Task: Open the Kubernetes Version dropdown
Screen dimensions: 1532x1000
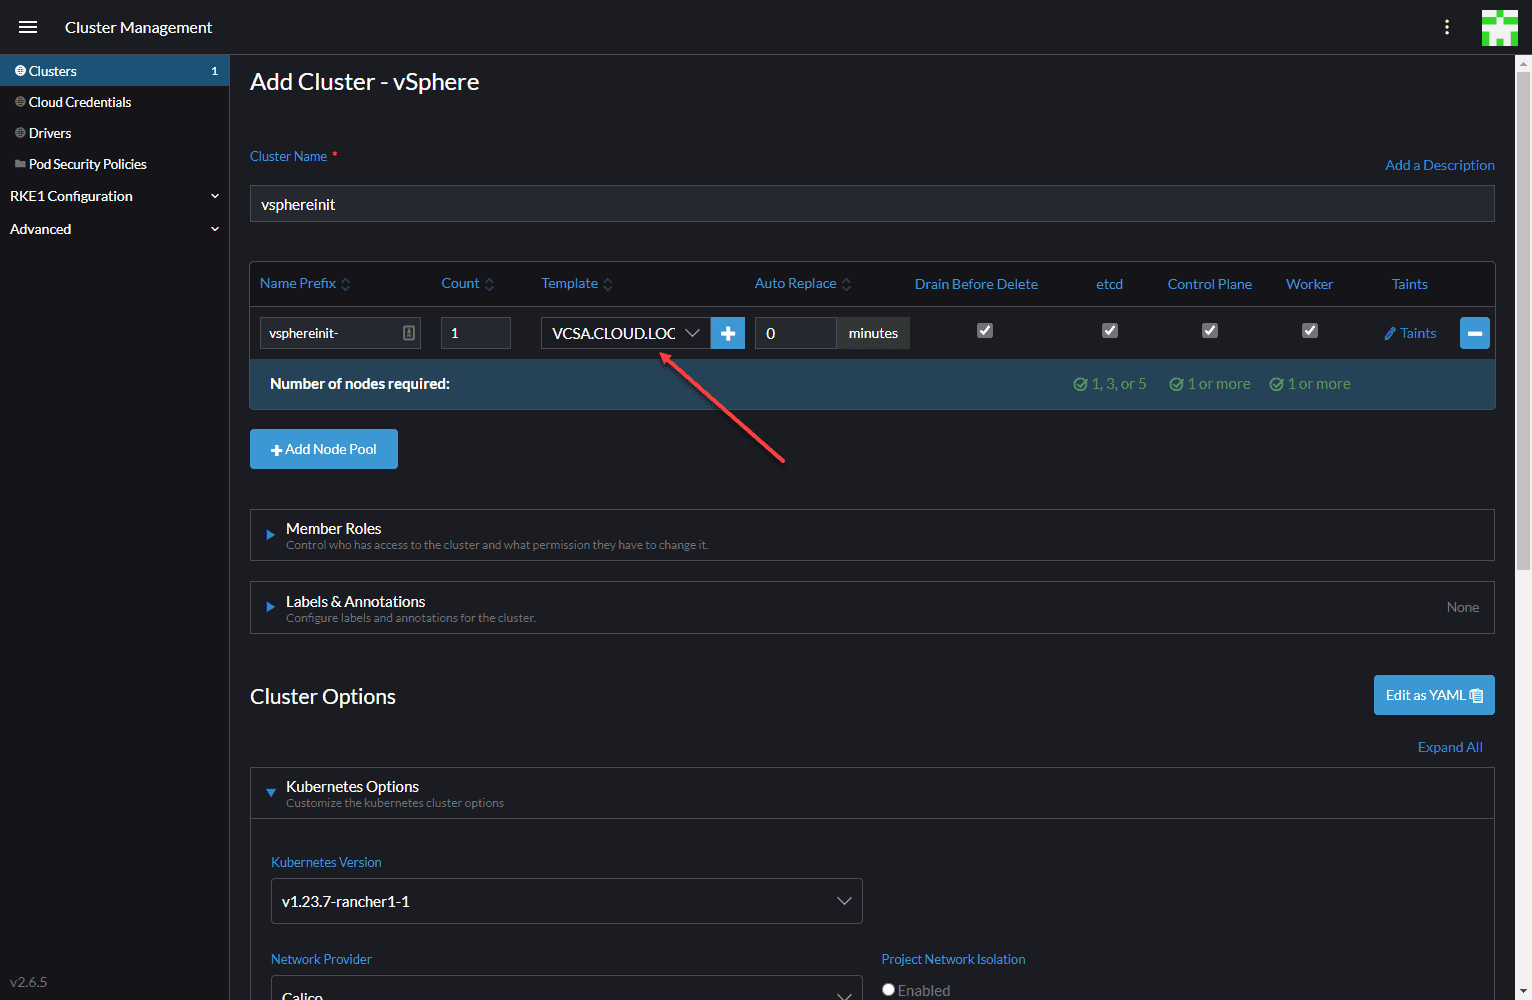Action: [x=566, y=901]
